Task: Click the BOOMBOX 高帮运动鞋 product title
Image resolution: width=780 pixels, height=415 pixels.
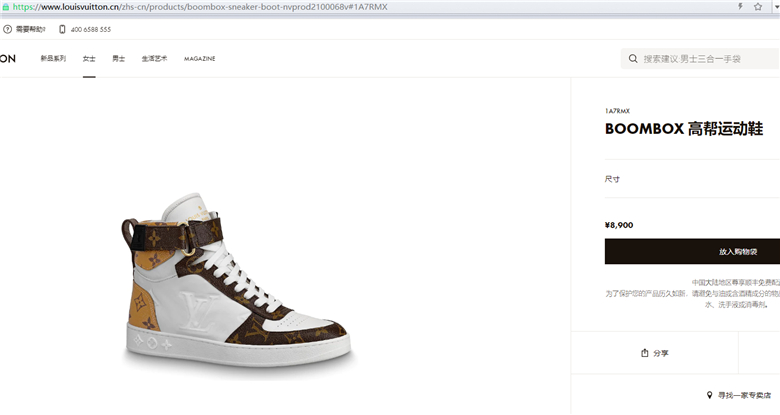Action: tap(684, 129)
